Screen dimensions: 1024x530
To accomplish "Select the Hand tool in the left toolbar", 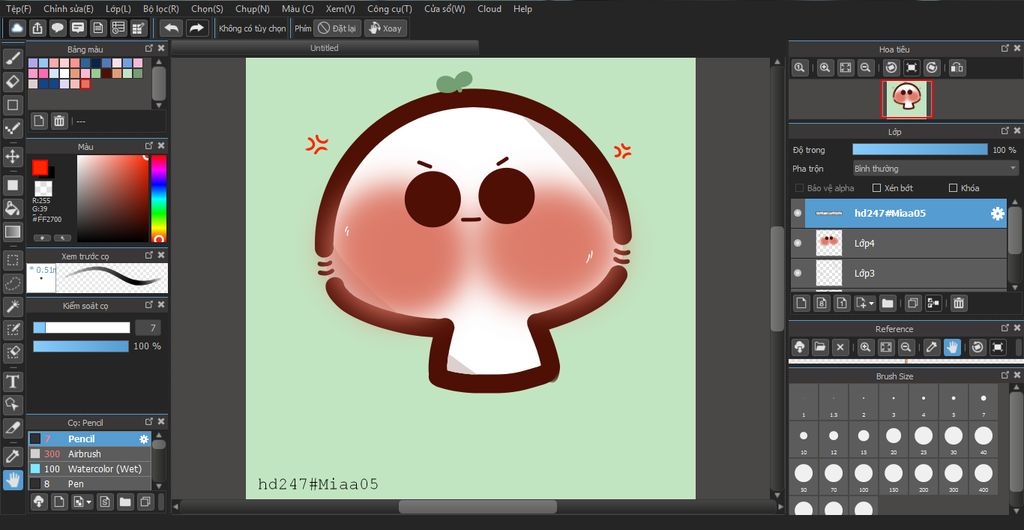I will [x=13, y=480].
